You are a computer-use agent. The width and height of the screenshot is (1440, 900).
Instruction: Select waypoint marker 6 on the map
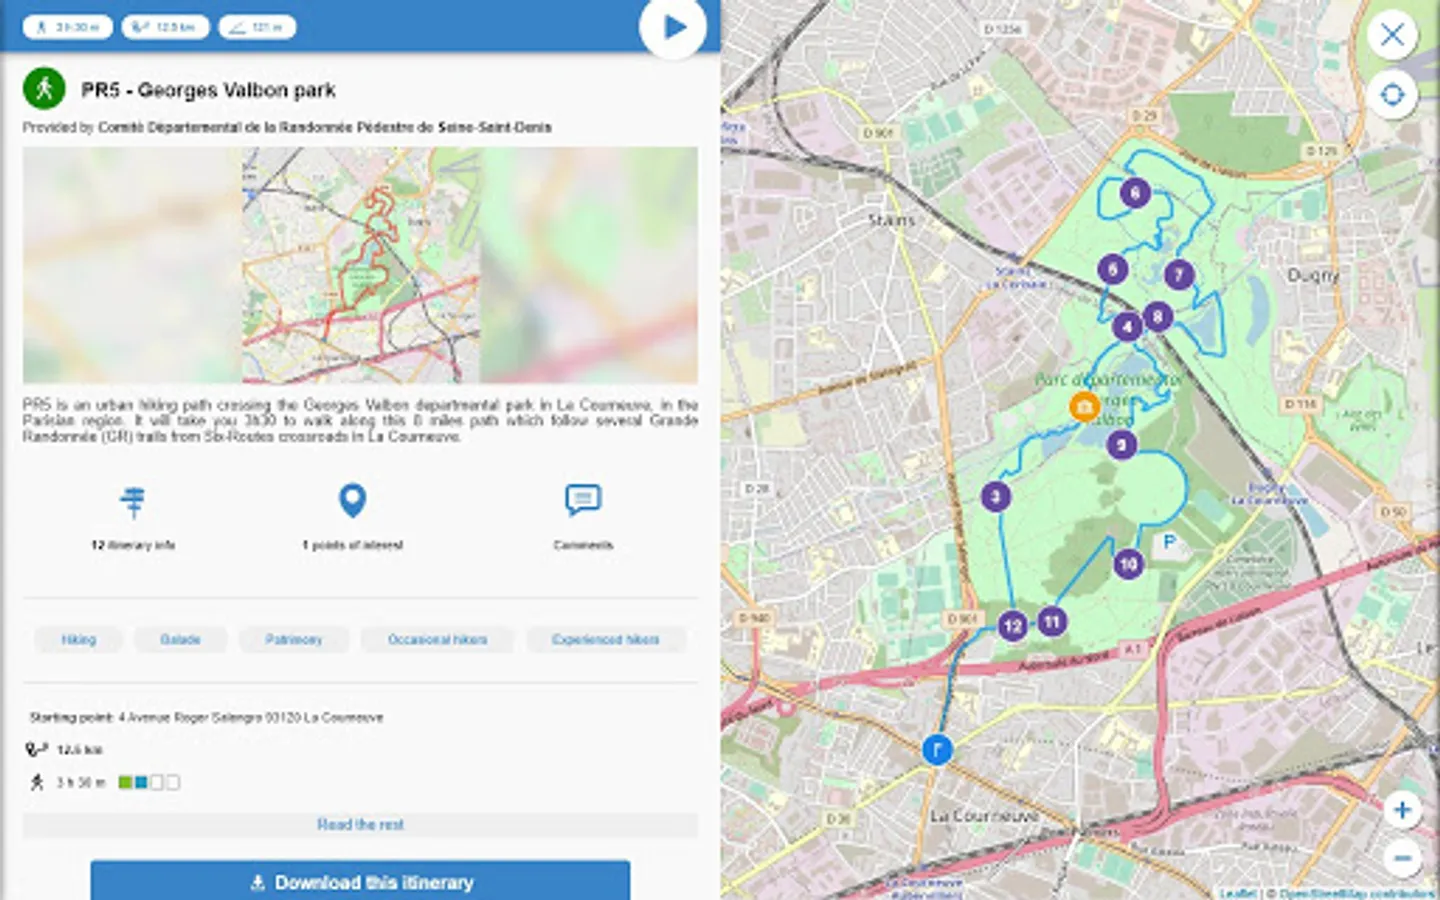[1134, 193]
